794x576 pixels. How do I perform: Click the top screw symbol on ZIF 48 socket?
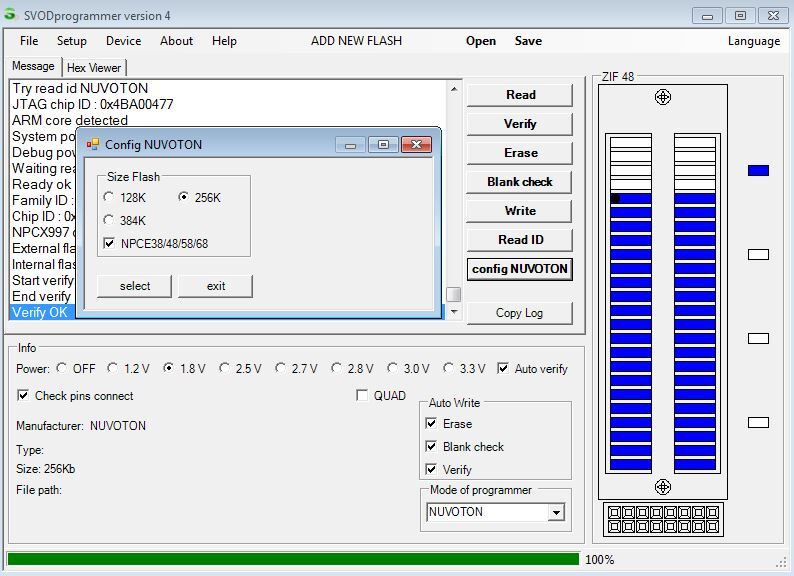tap(662, 97)
